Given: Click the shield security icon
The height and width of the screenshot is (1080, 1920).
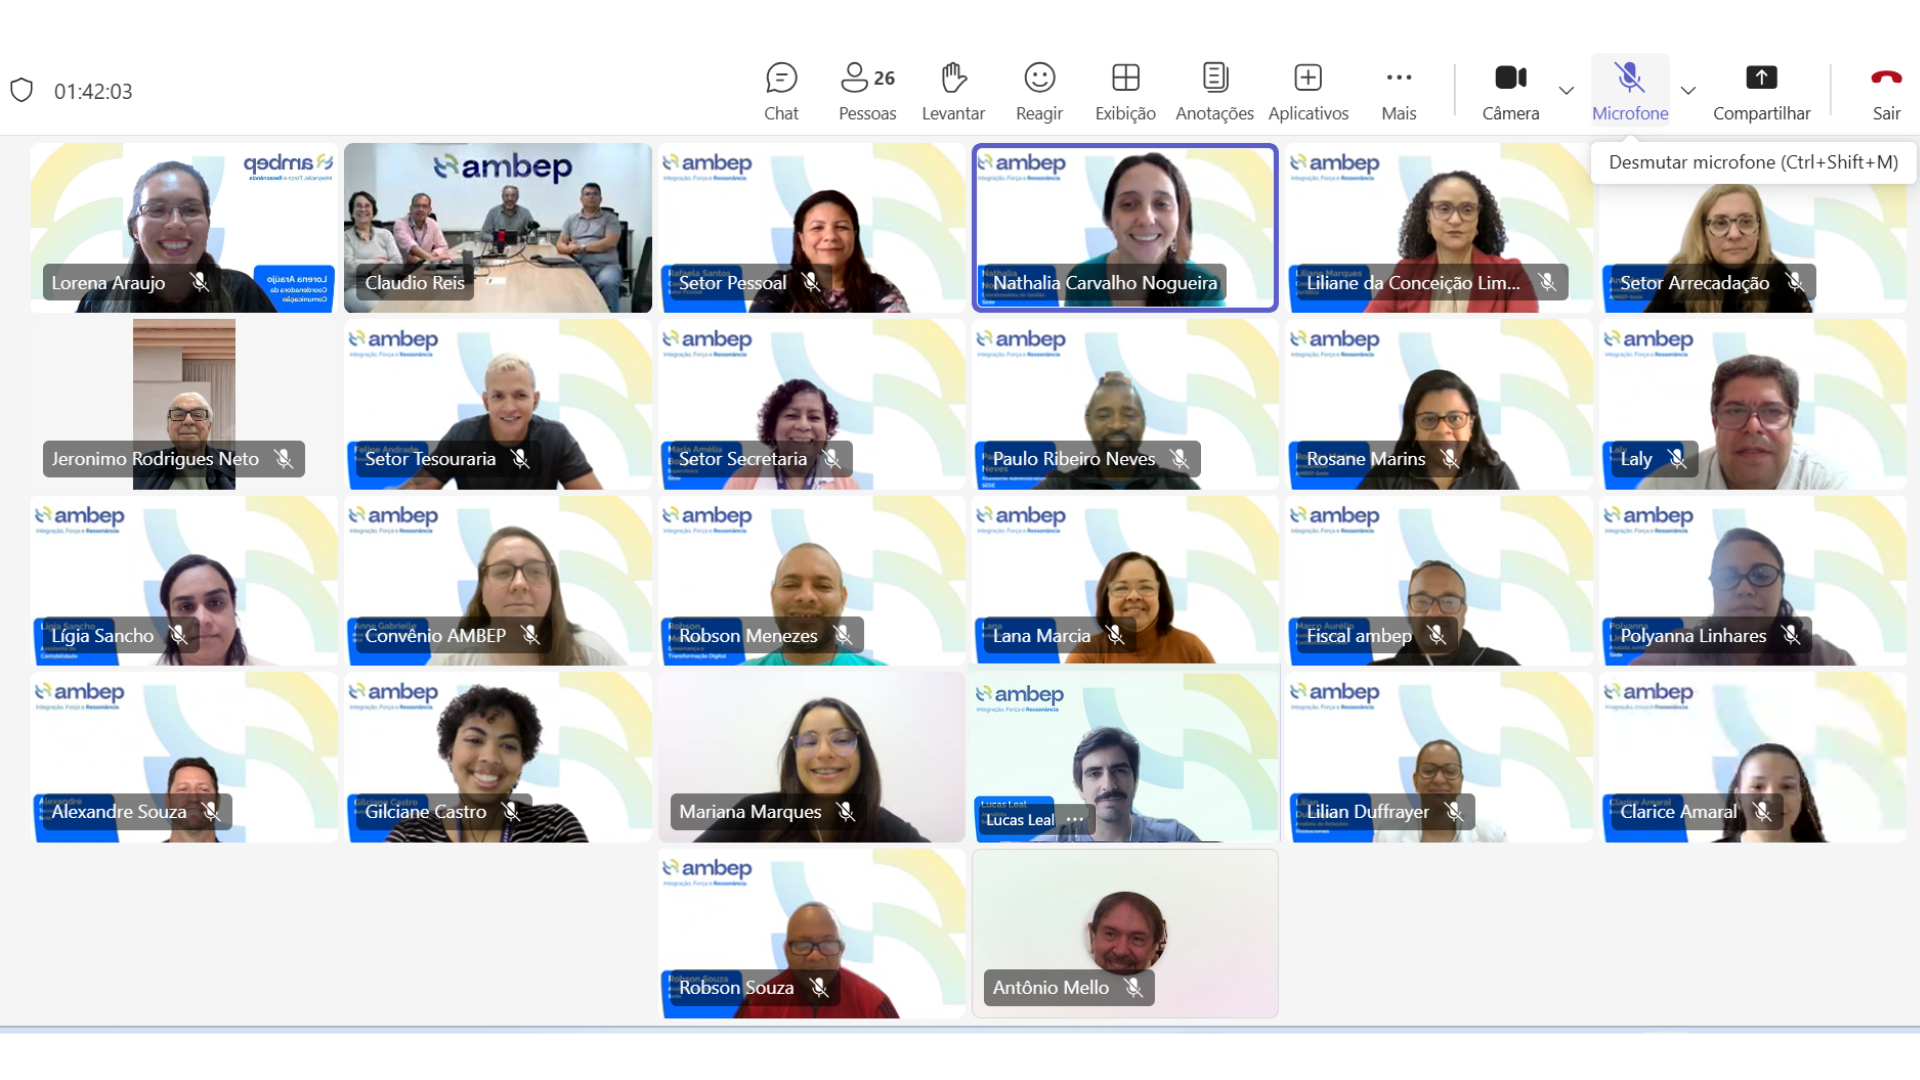Looking at the screenshot, I should tap(22, 90).
